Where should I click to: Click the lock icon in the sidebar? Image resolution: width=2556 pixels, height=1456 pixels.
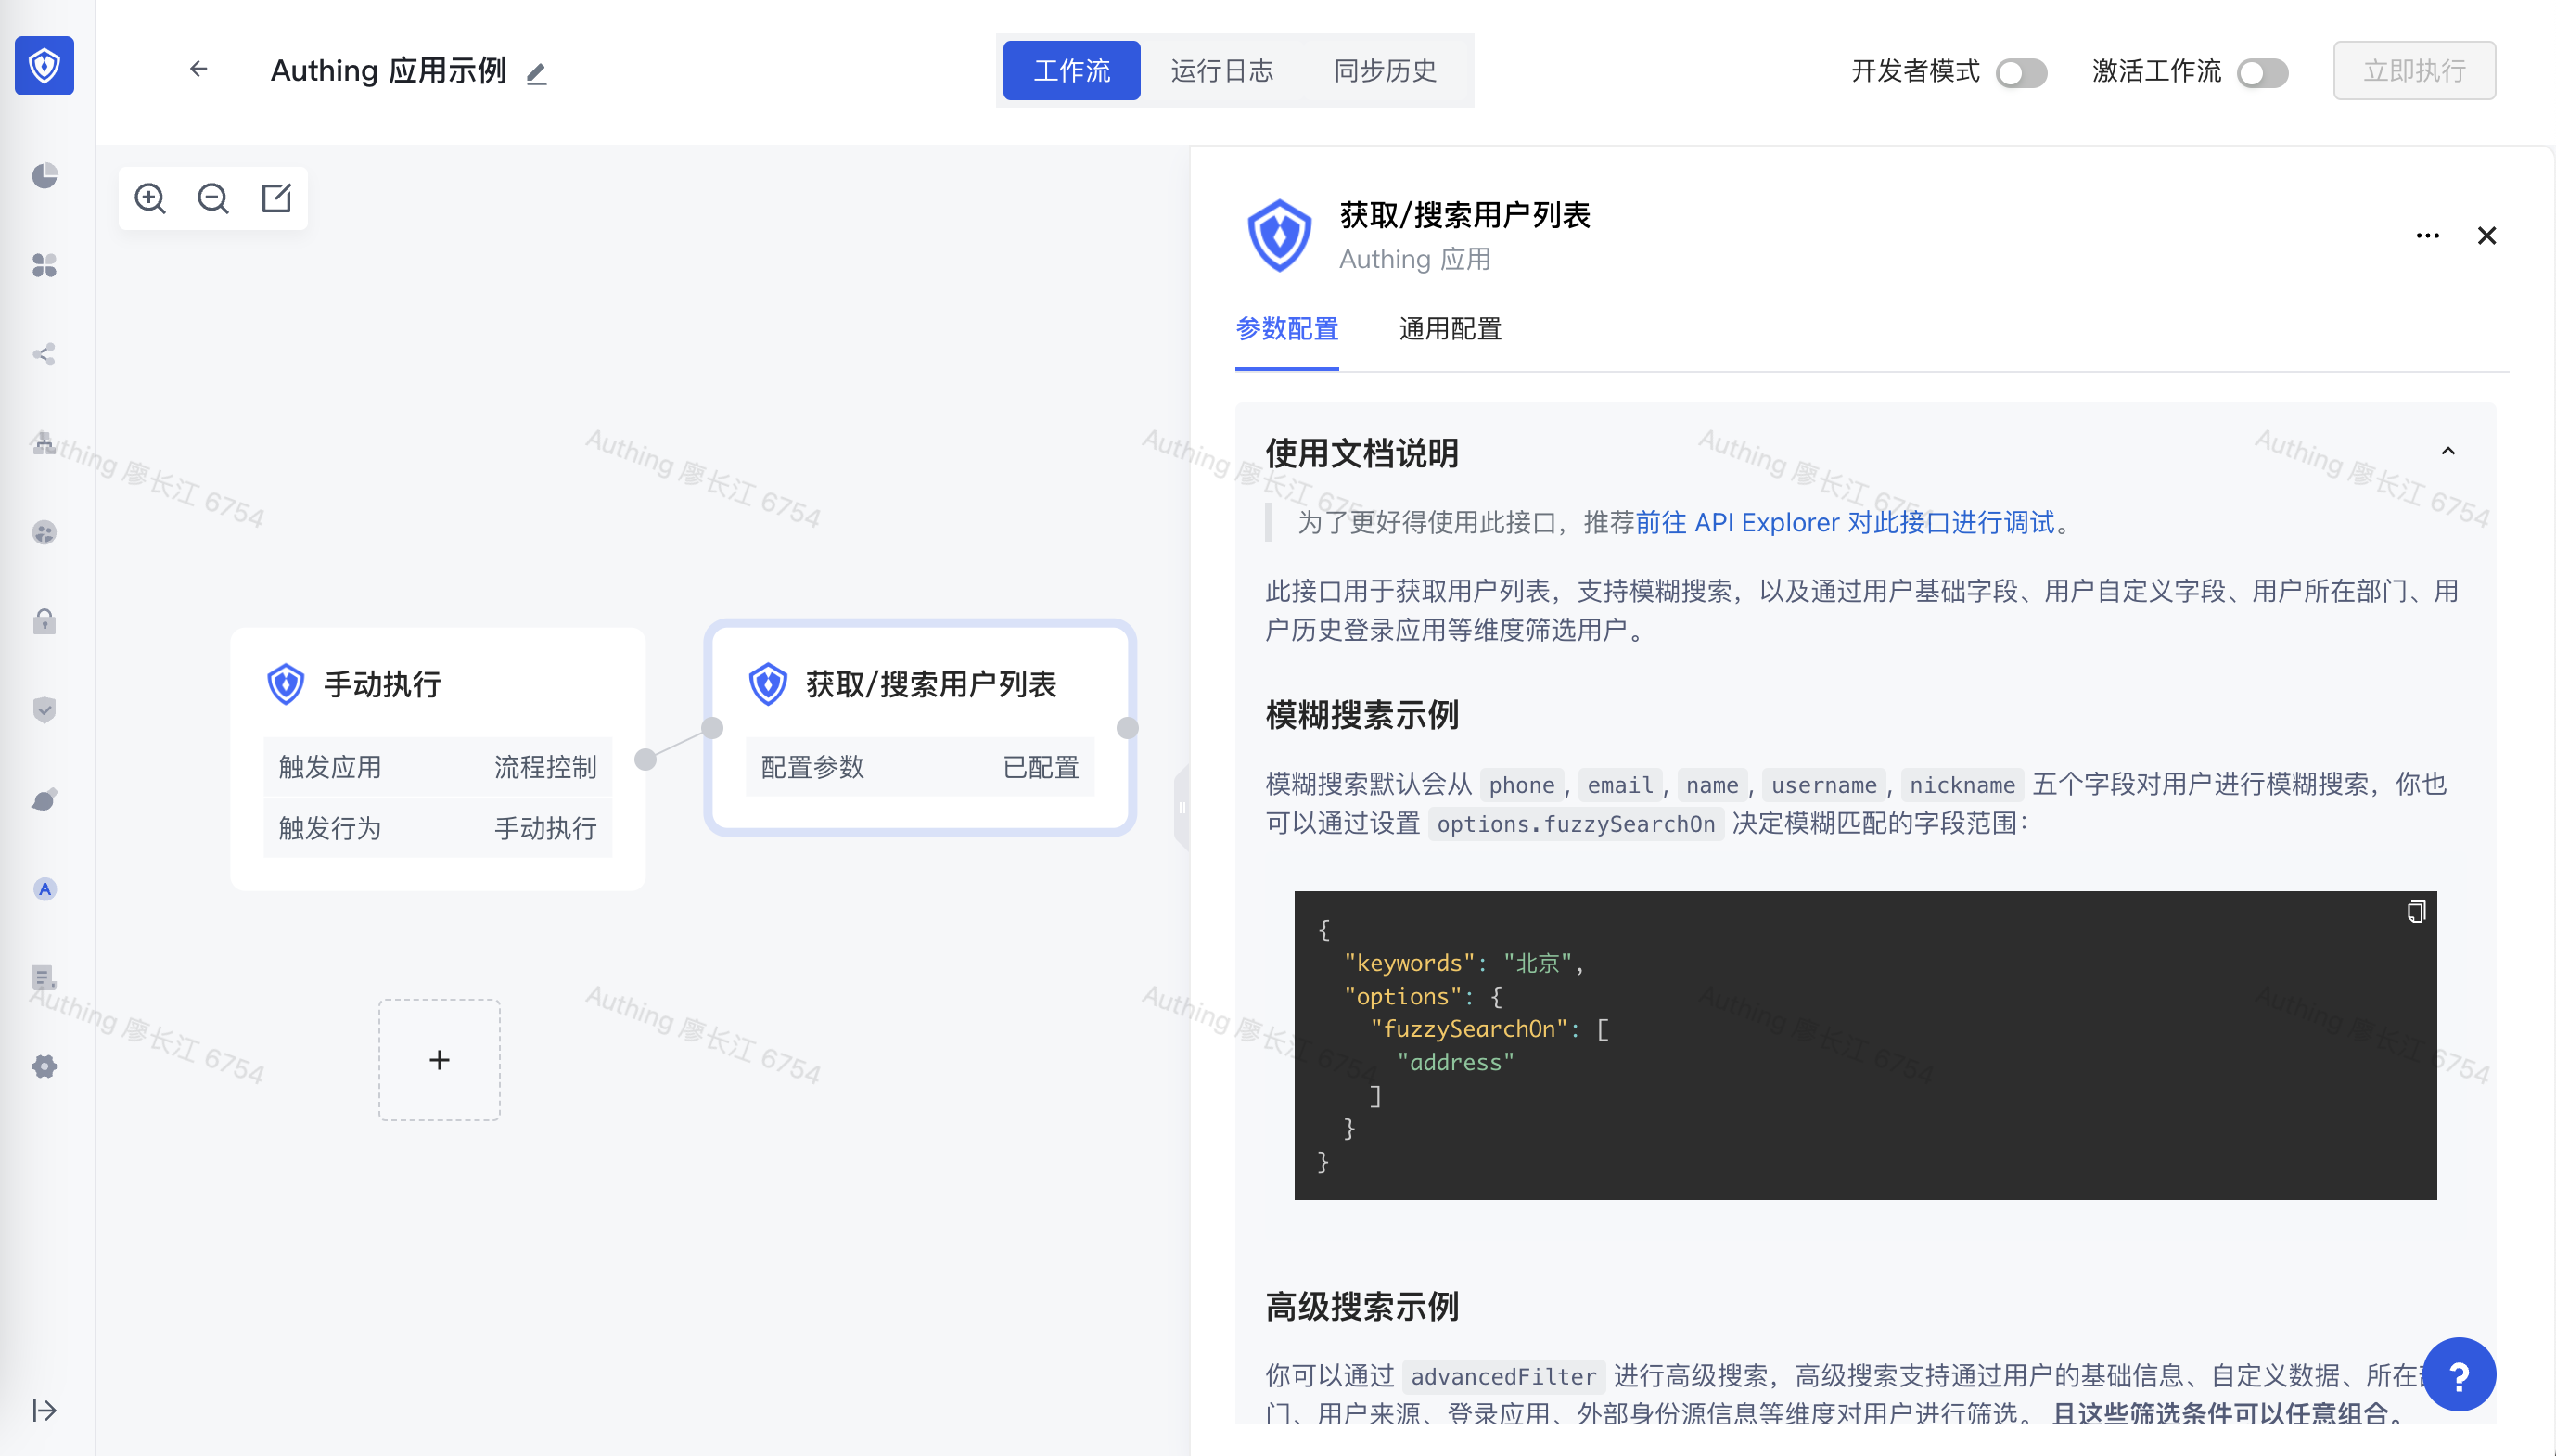point(44,621)
